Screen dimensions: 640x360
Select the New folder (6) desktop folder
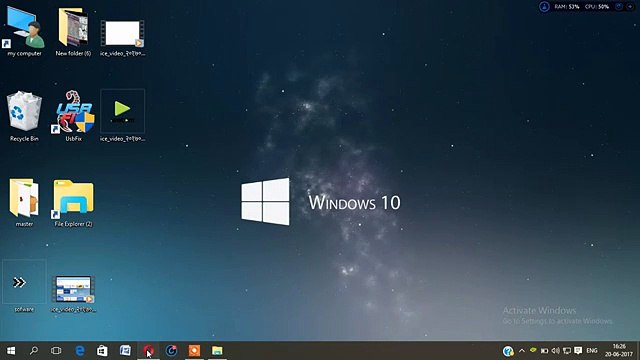[73, 31]
